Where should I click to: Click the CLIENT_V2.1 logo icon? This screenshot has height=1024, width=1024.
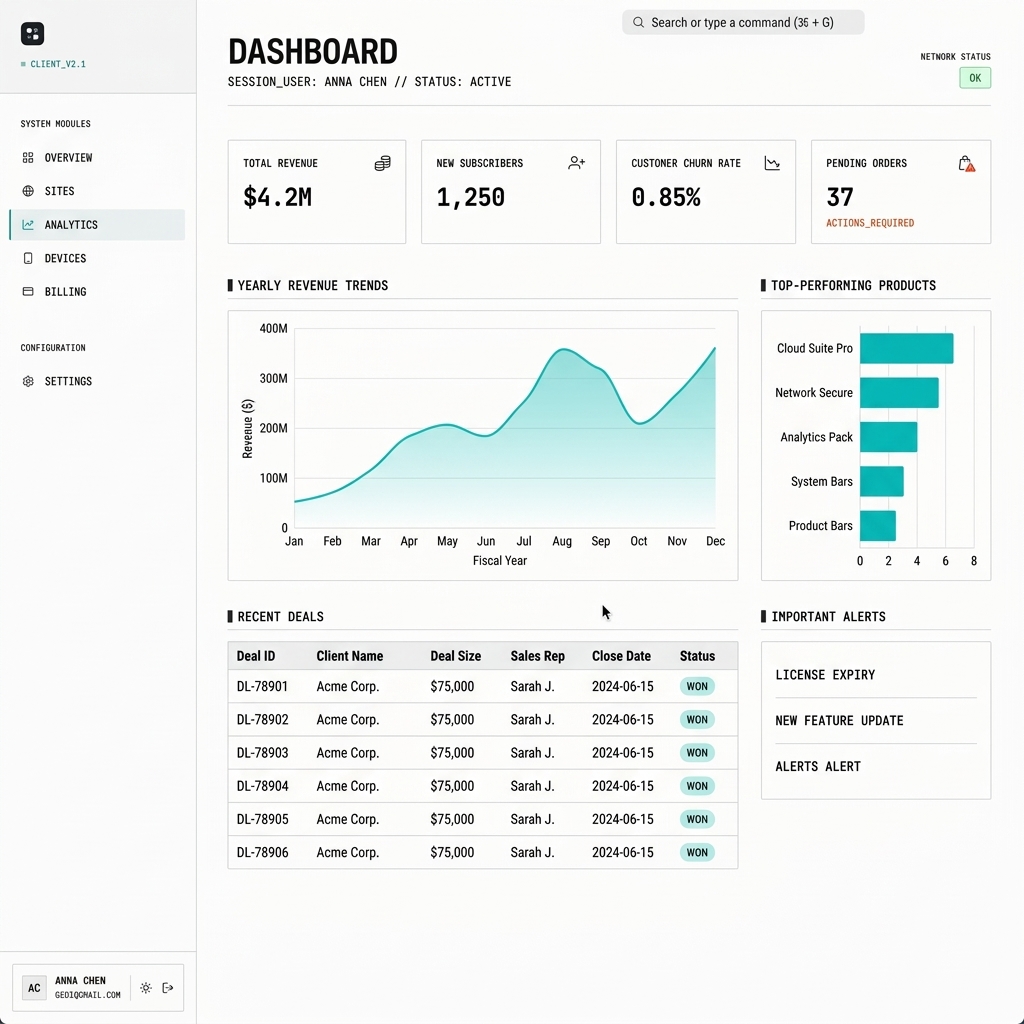tap(32, 33)
